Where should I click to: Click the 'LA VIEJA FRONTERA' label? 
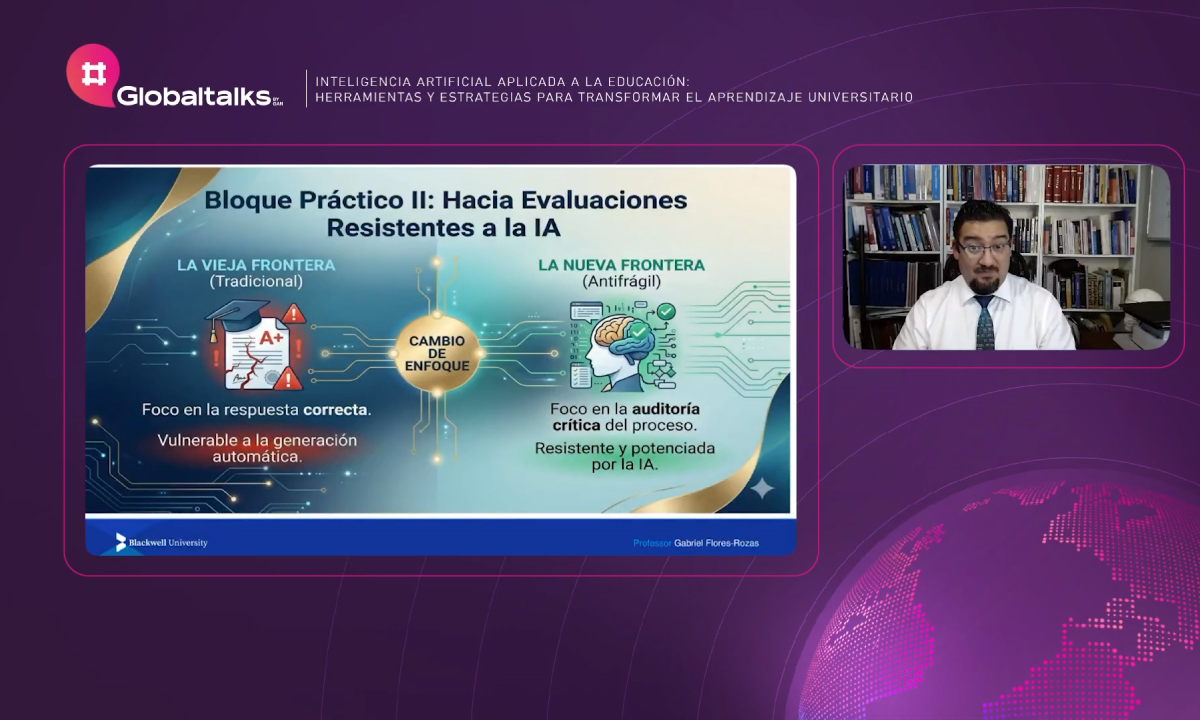[256, 265]
